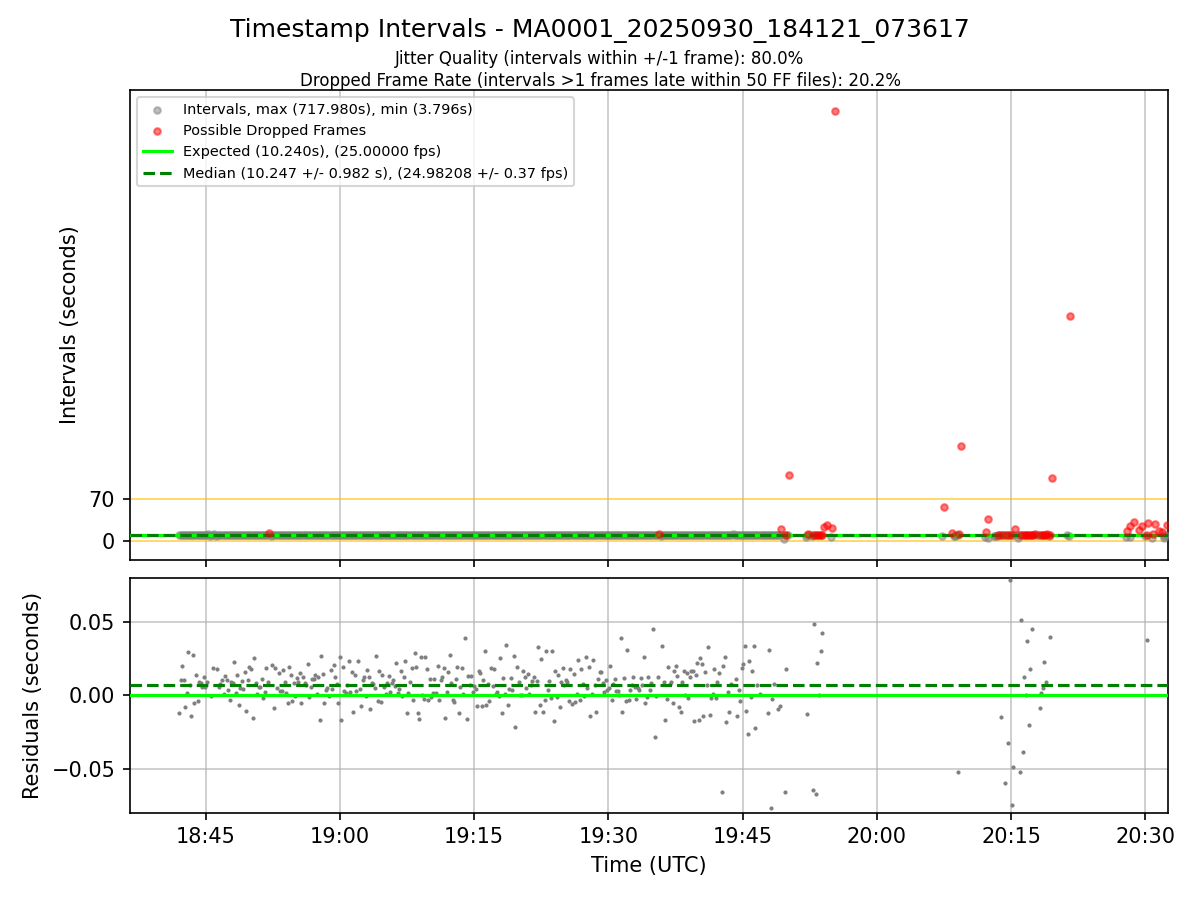Click the Expected (10.240s) legend entry
The height and width of the screenshot is (900, 1200).
311,151
